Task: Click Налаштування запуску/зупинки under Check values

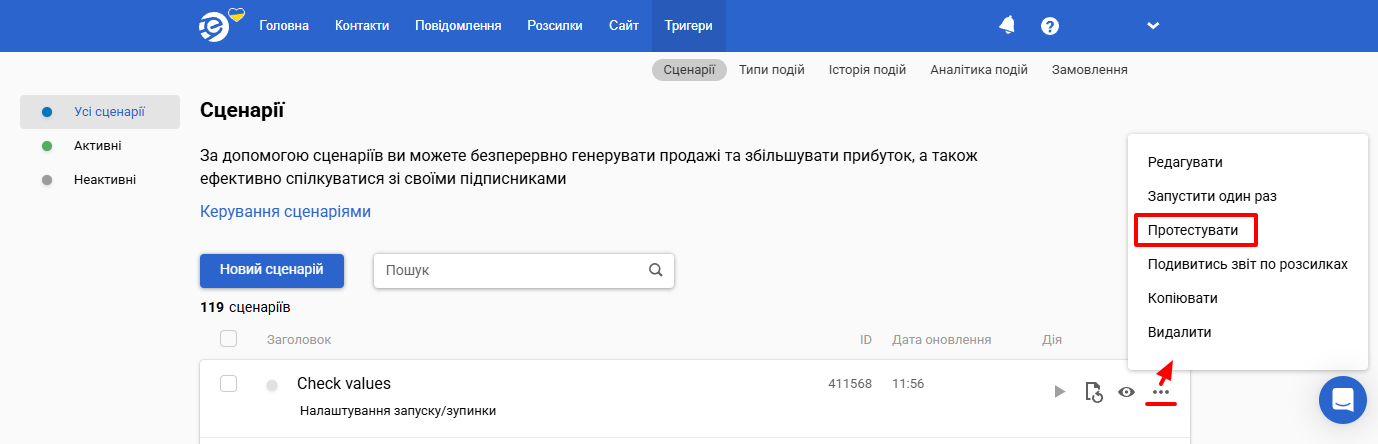Action: pyautogui.click(x=398, y=411)
